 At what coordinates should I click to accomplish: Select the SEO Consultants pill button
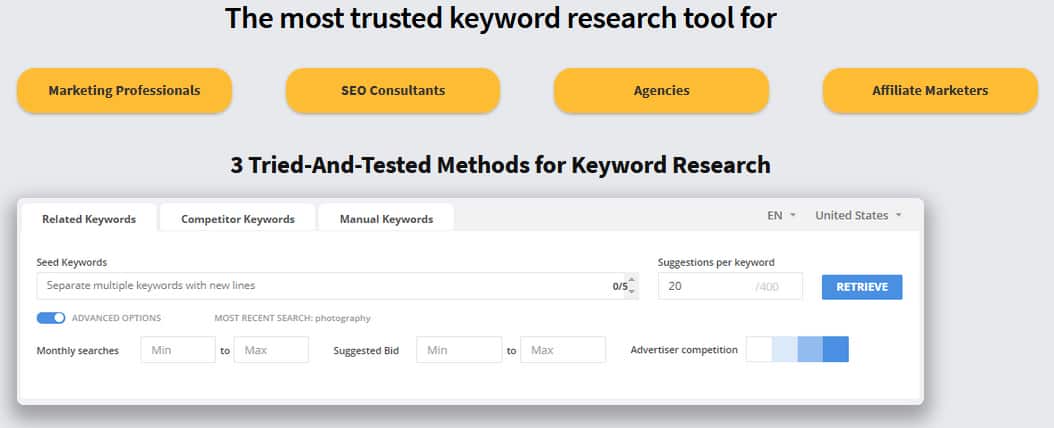click(x=392, y=91)
